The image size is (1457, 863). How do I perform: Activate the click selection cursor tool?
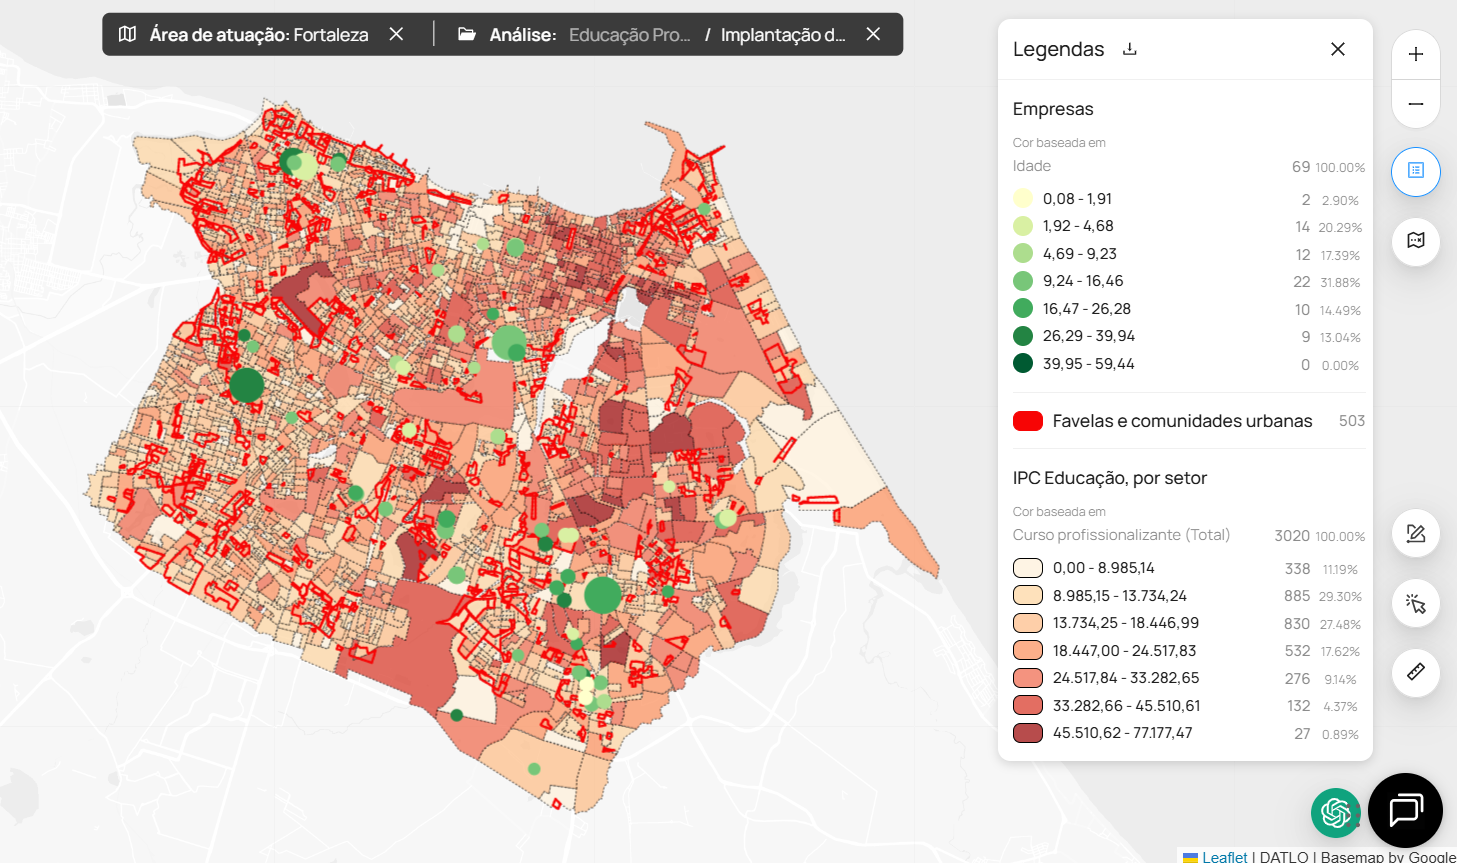point(1415,604)
